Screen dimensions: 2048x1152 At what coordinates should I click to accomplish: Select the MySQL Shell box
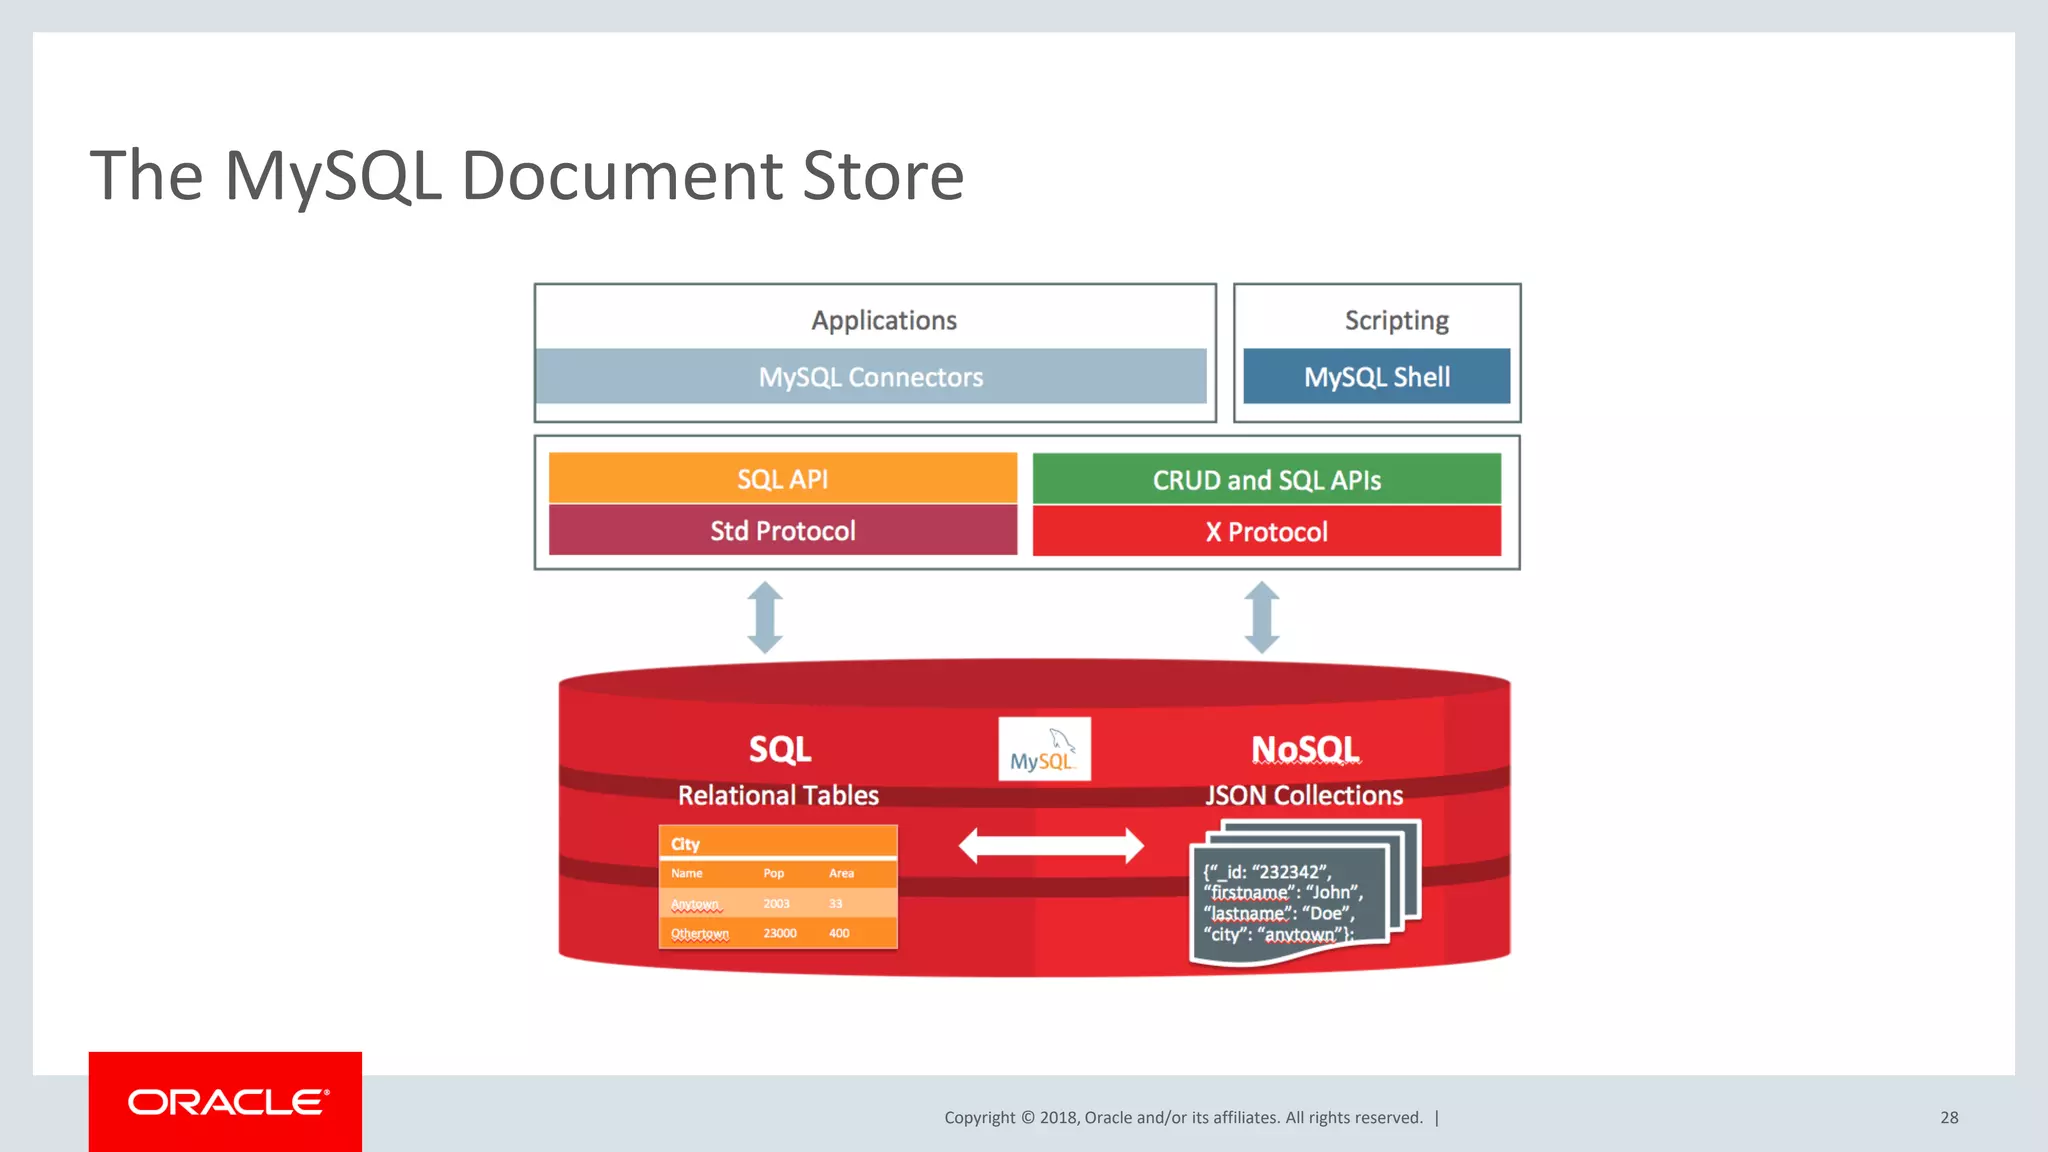pyautogui.click(x=1376, y=377)
